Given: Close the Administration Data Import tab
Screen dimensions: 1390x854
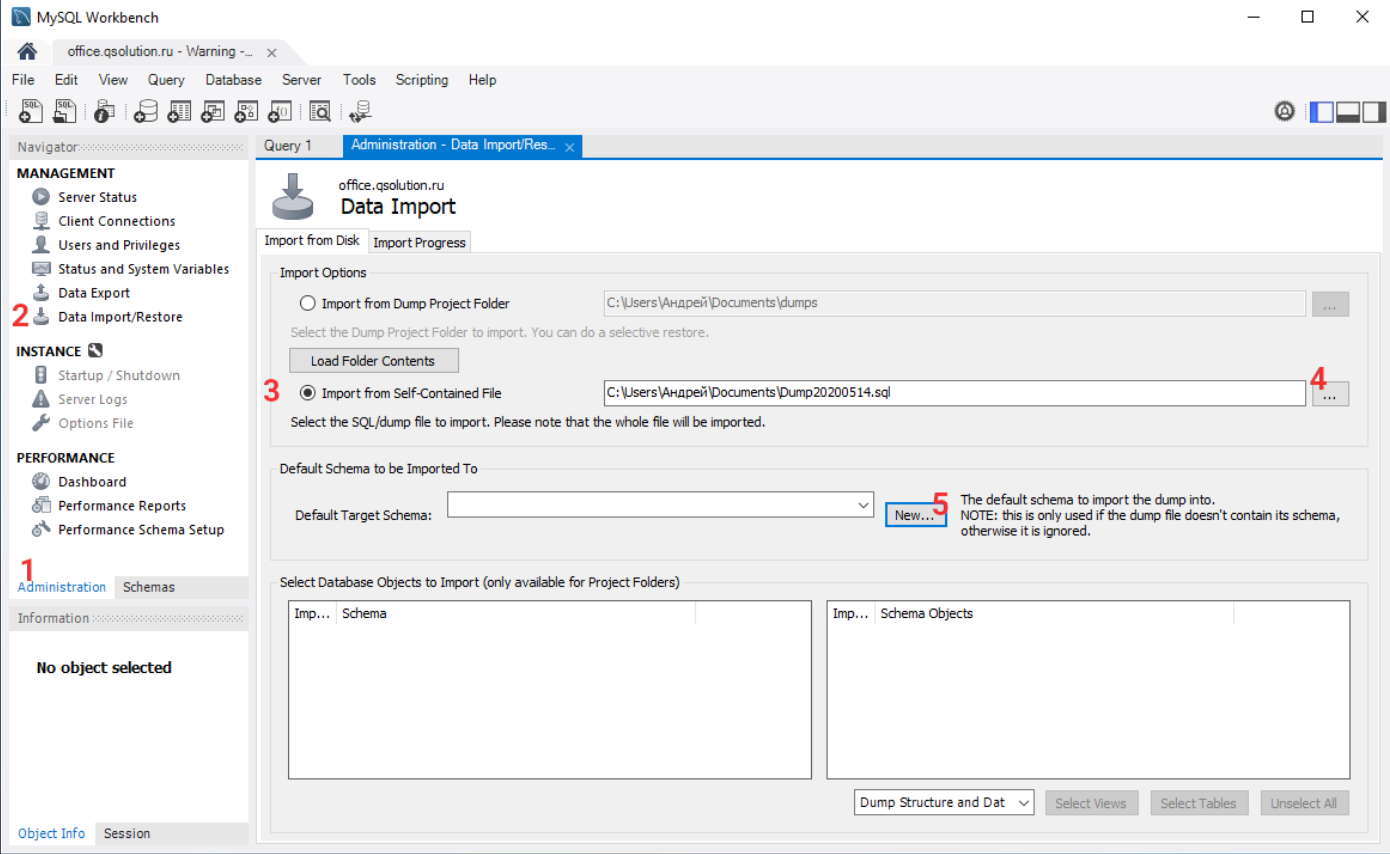Looking at the screenshot, I should (x=569, y=147).
